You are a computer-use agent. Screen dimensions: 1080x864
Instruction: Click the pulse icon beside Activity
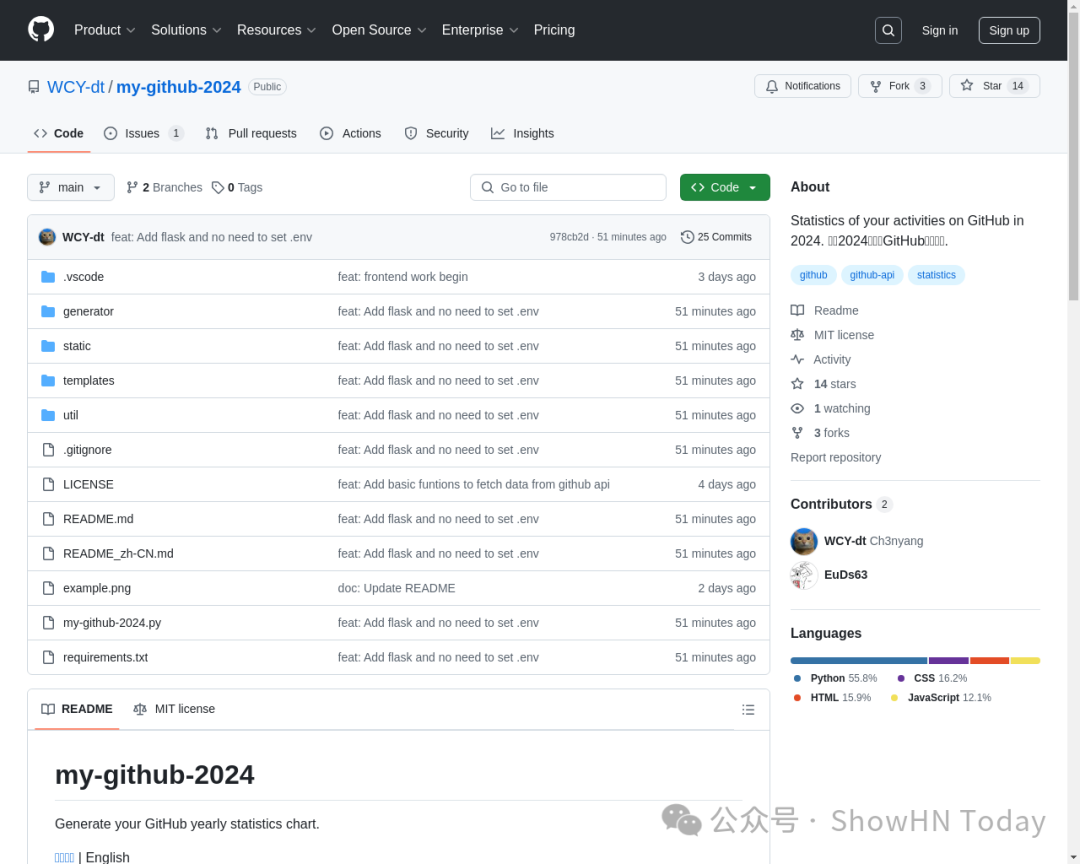point(797,360)
